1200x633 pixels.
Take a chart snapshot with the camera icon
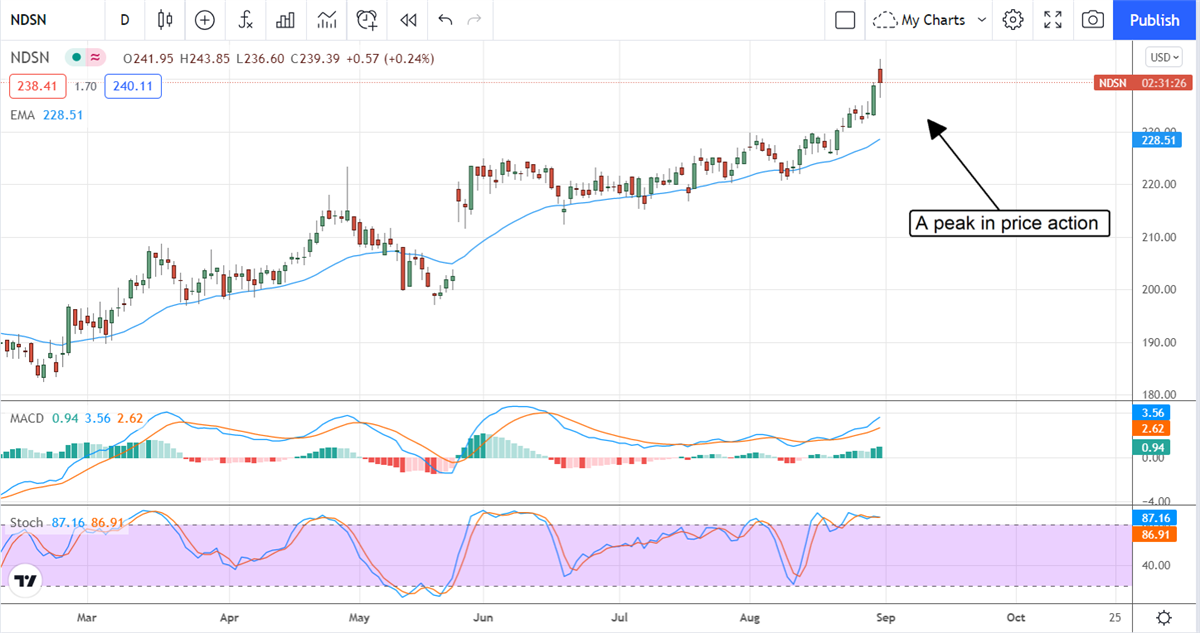(1093, 20)
